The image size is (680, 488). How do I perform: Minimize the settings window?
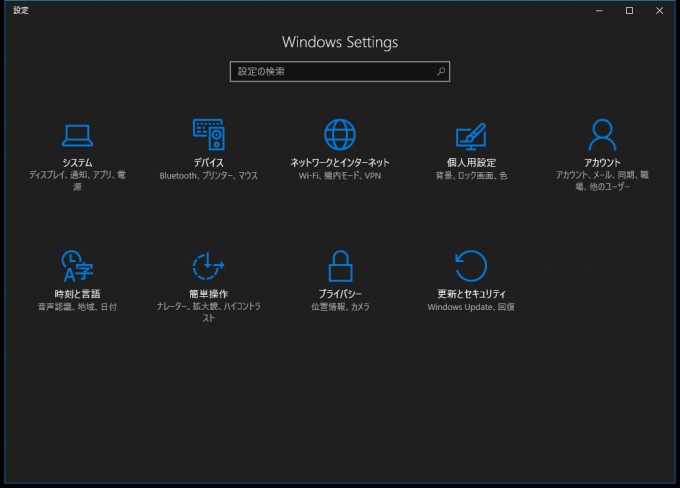point(599,10)
